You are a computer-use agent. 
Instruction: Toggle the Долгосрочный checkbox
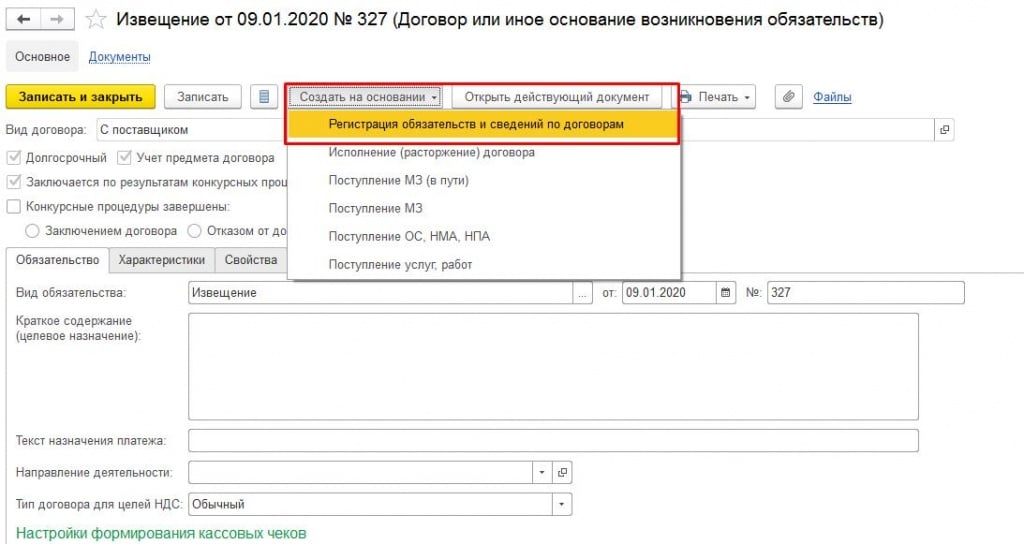pyautogui.click(x=13, y=157)
